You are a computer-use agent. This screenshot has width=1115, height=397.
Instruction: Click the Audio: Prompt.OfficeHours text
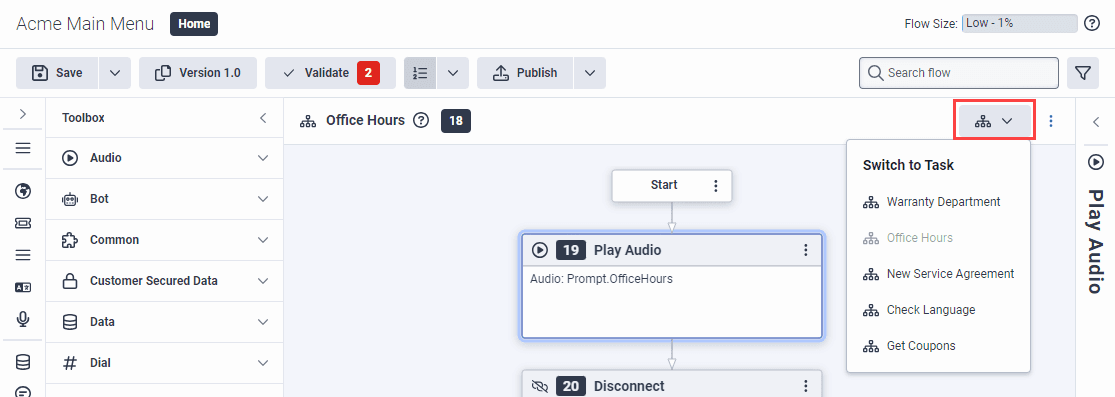click(602, 279)
